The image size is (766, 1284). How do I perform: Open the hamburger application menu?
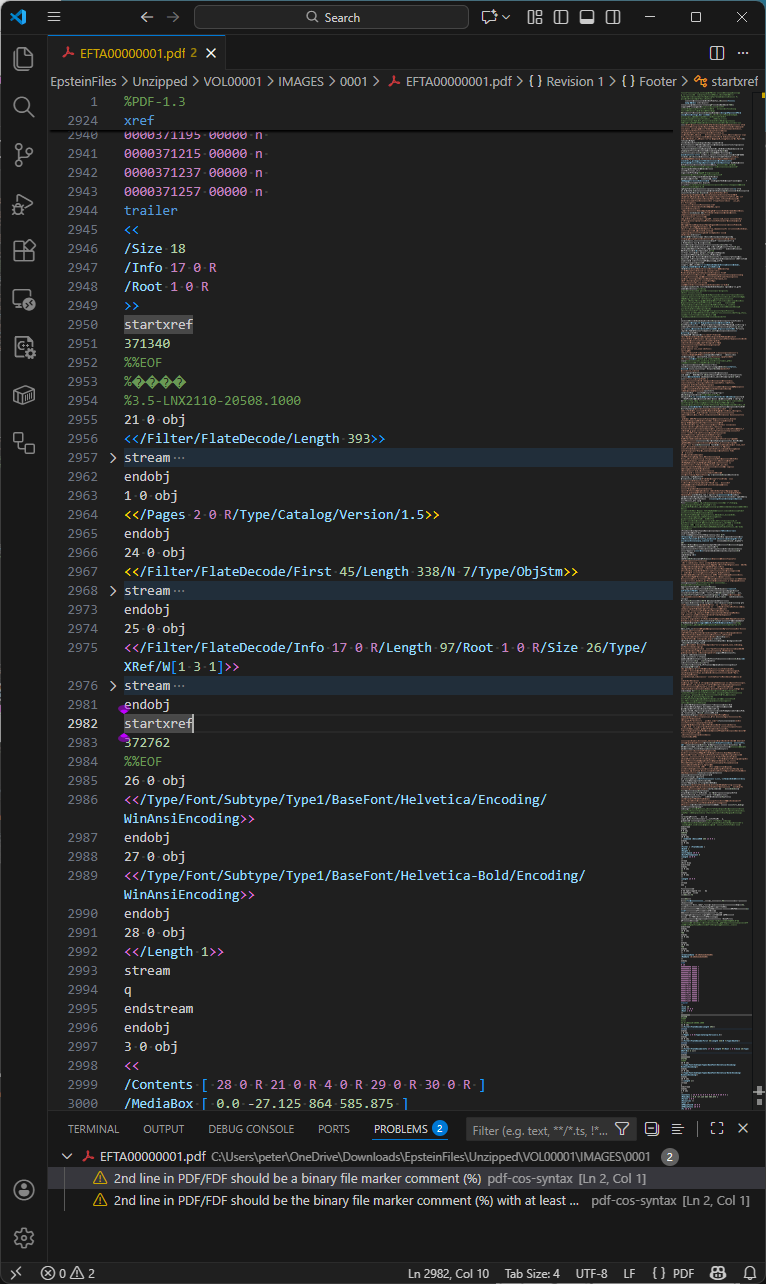54,17
